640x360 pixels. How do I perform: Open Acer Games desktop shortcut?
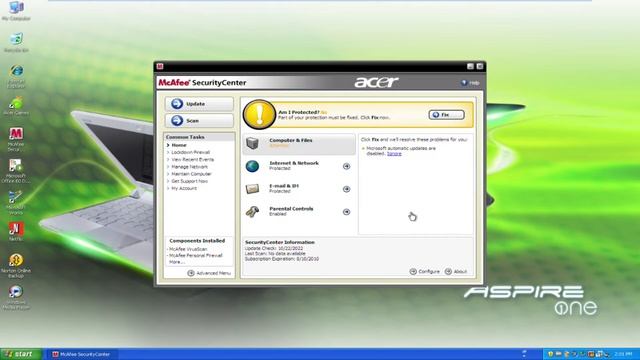coord(16,106)
